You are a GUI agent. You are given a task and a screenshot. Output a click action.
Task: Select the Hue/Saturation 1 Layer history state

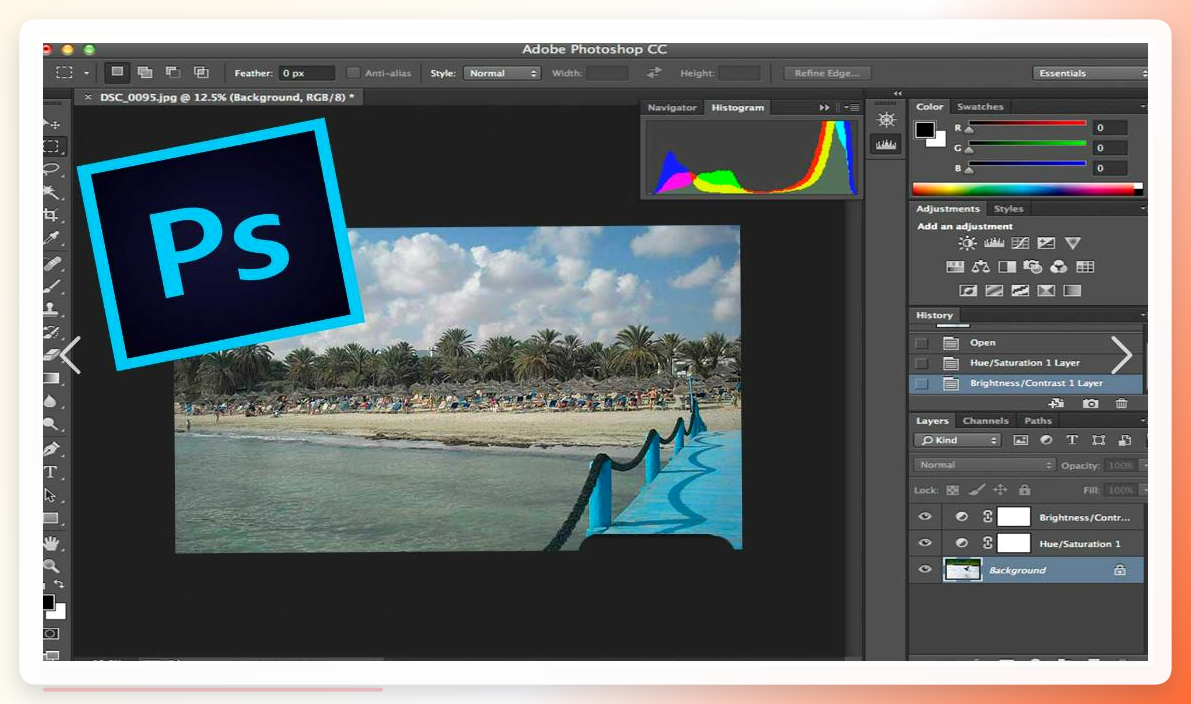point(1025,363)
